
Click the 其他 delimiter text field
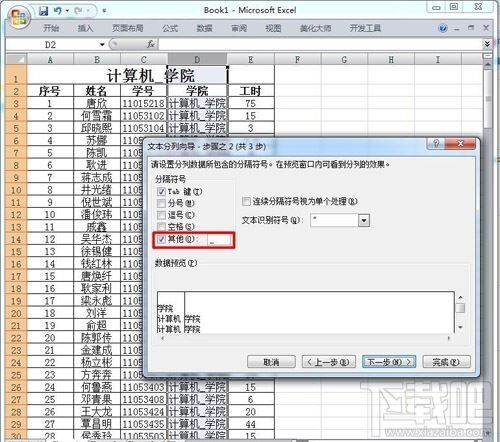219,240
